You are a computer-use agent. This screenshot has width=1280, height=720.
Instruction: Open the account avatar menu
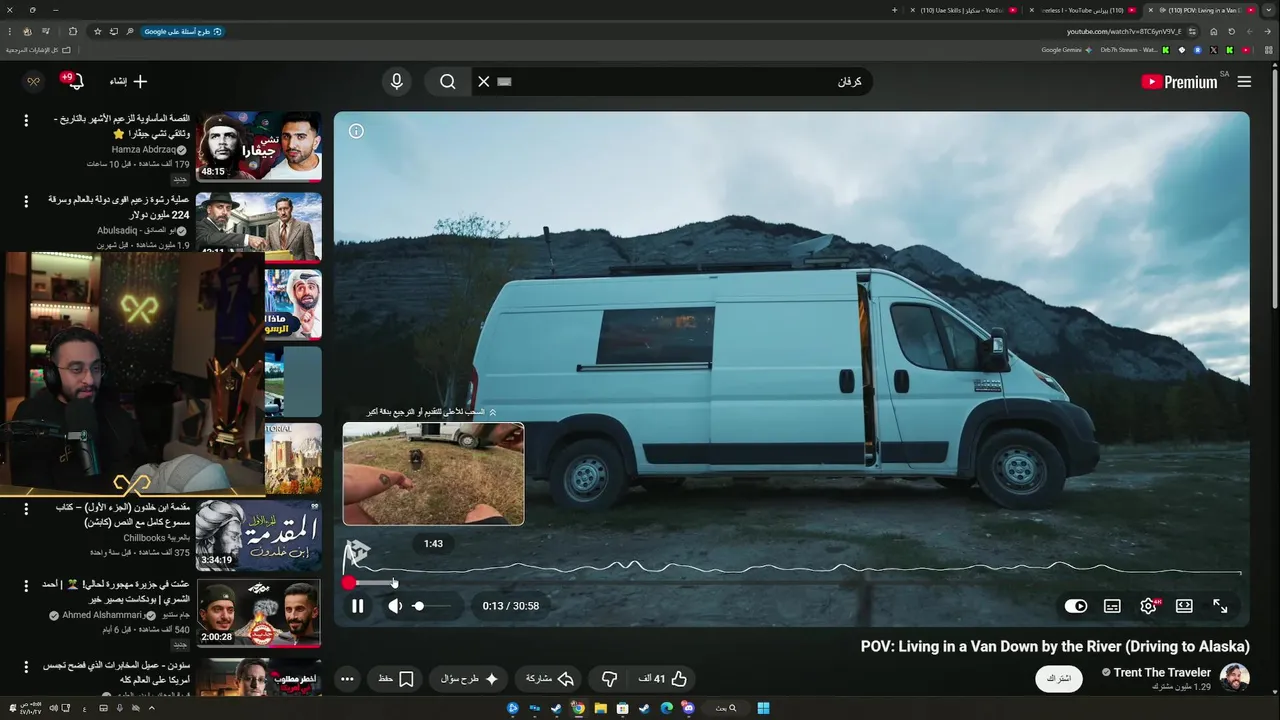pos(33,82)
